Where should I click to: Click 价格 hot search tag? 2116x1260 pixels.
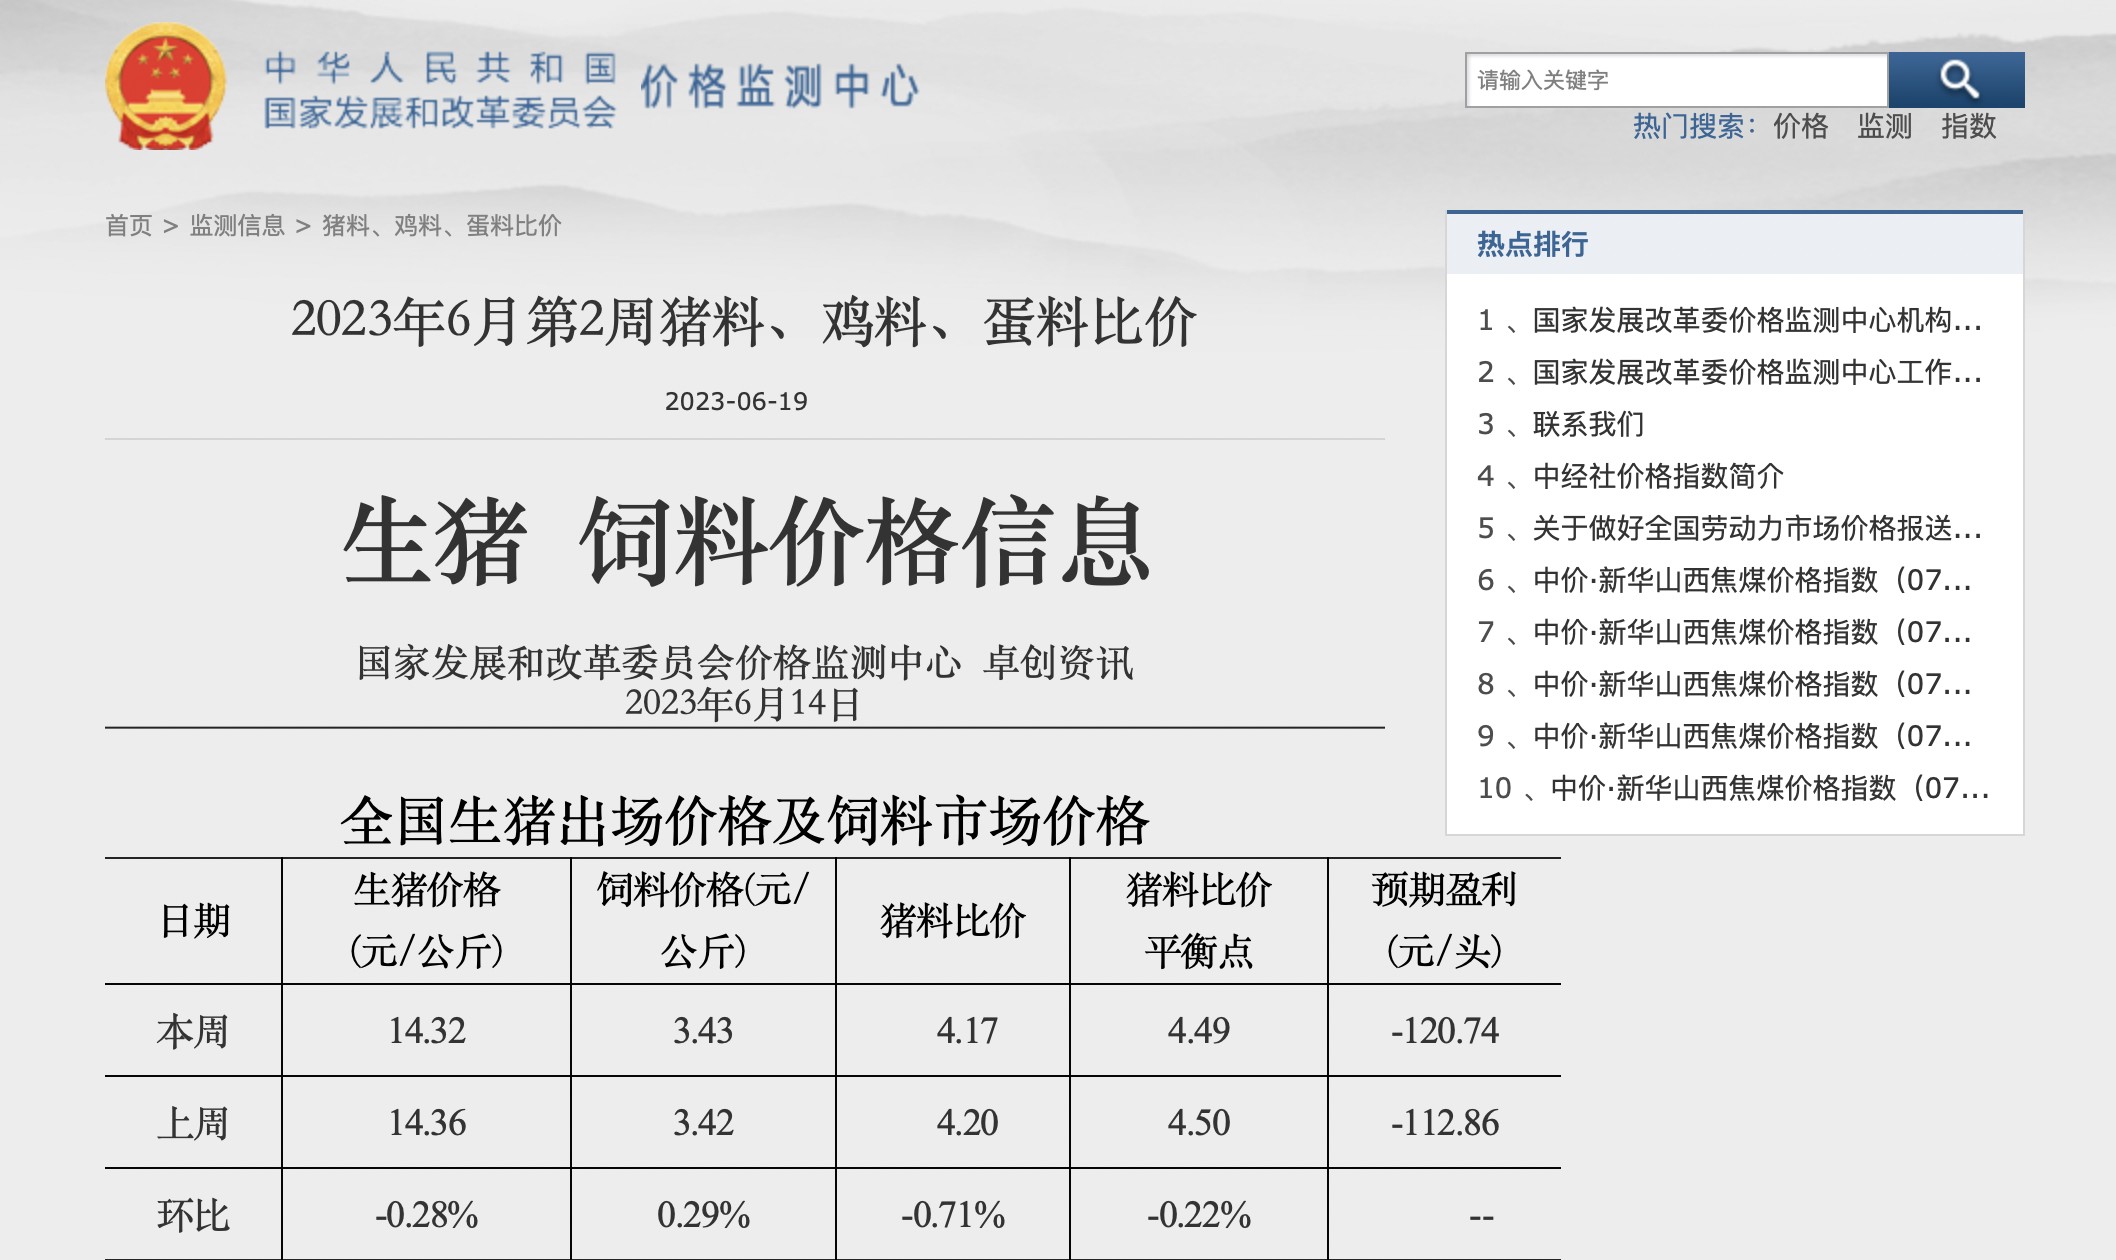[1800, 126]
